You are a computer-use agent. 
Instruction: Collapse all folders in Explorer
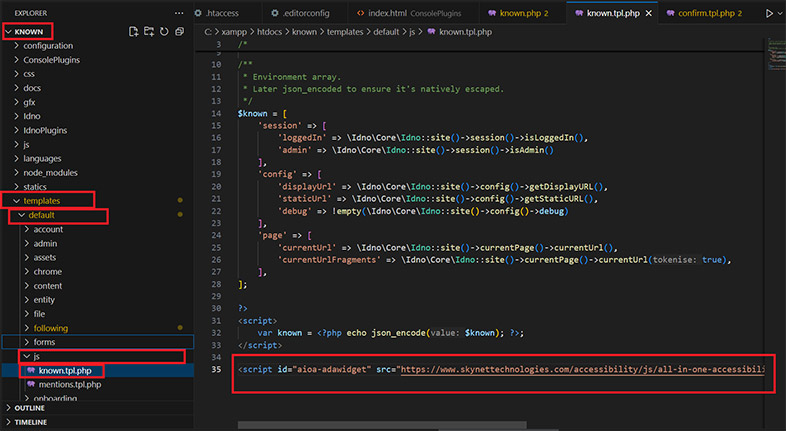(x=179, y=32)
